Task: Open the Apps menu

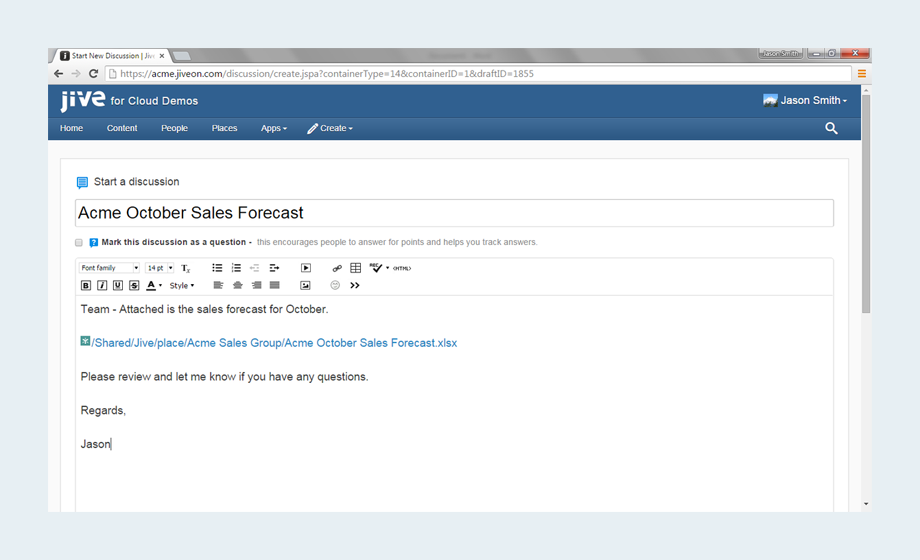Action: (273, 128)
